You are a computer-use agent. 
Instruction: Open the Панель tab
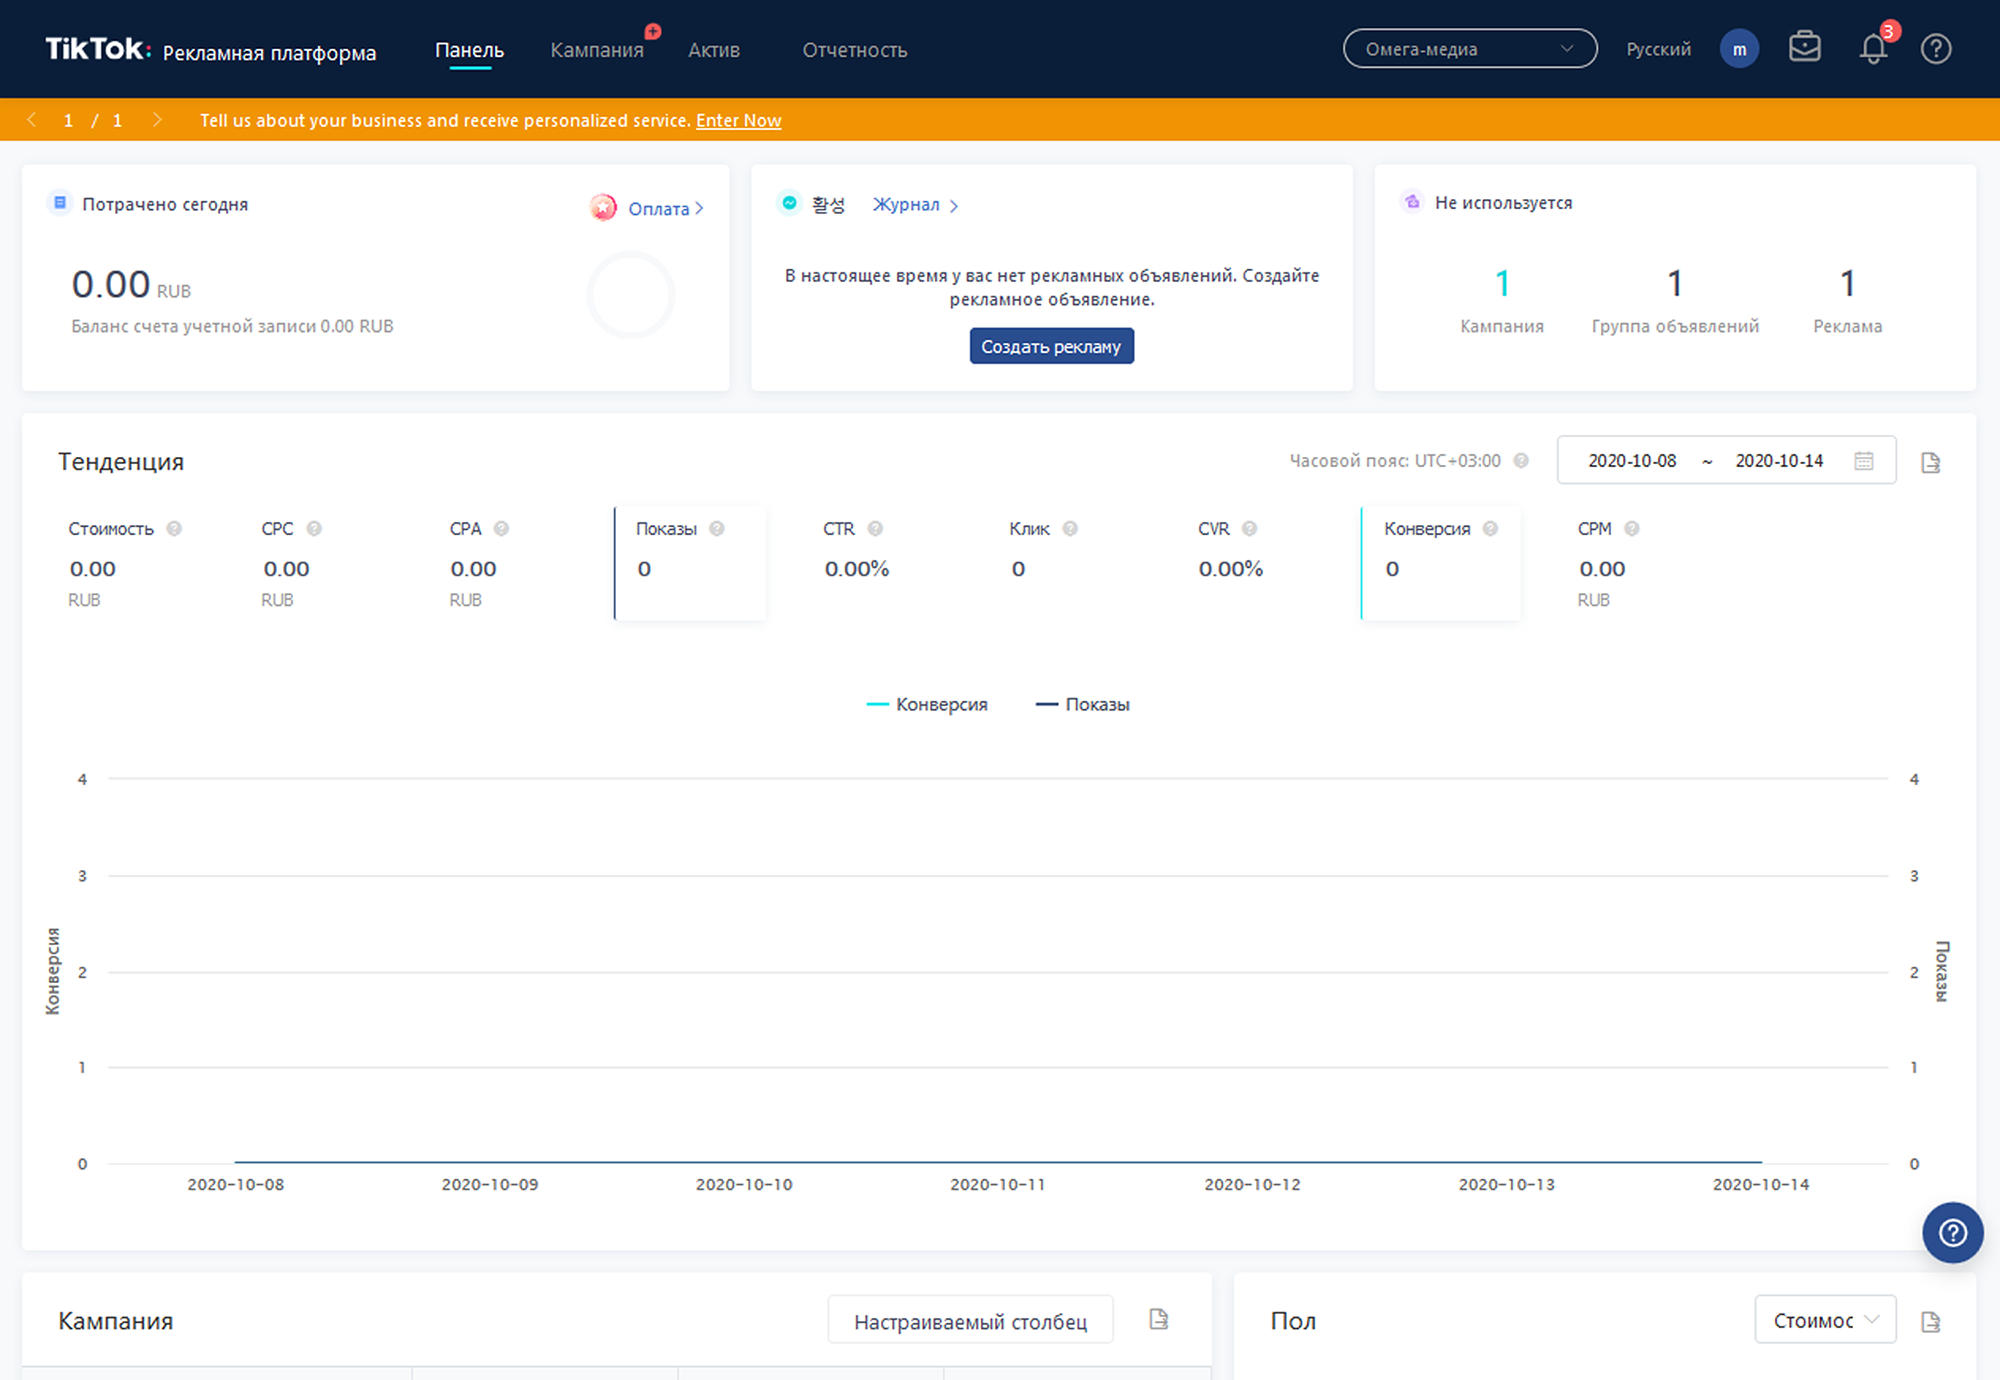point(469,50)
